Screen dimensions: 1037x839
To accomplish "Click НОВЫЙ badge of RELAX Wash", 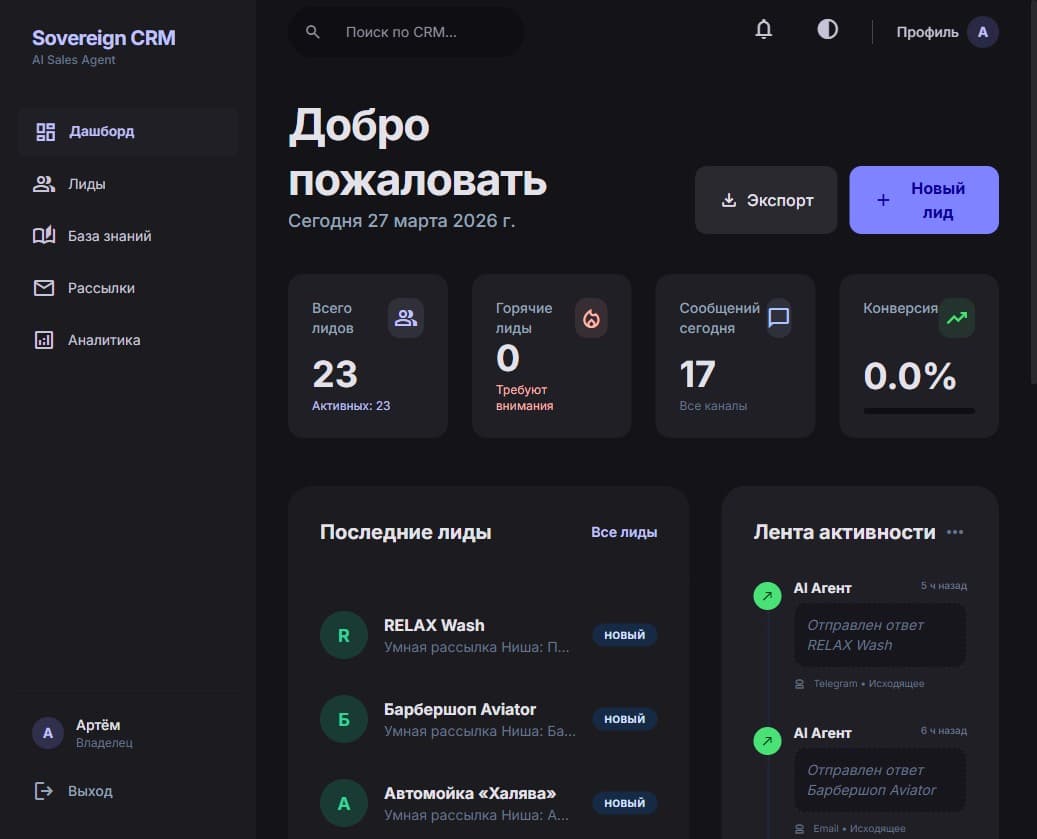I will (624, 635).
